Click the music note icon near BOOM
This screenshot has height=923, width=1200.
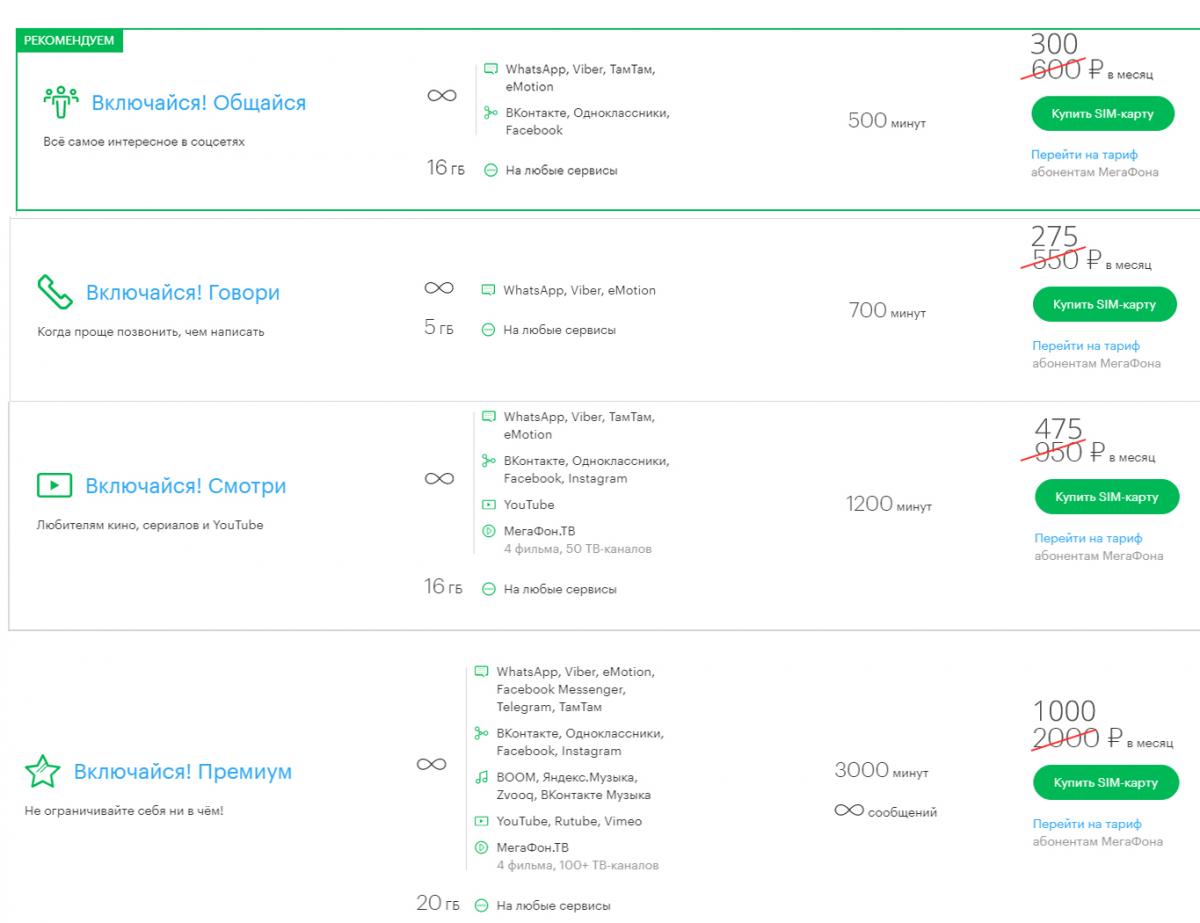coord(482,777)
